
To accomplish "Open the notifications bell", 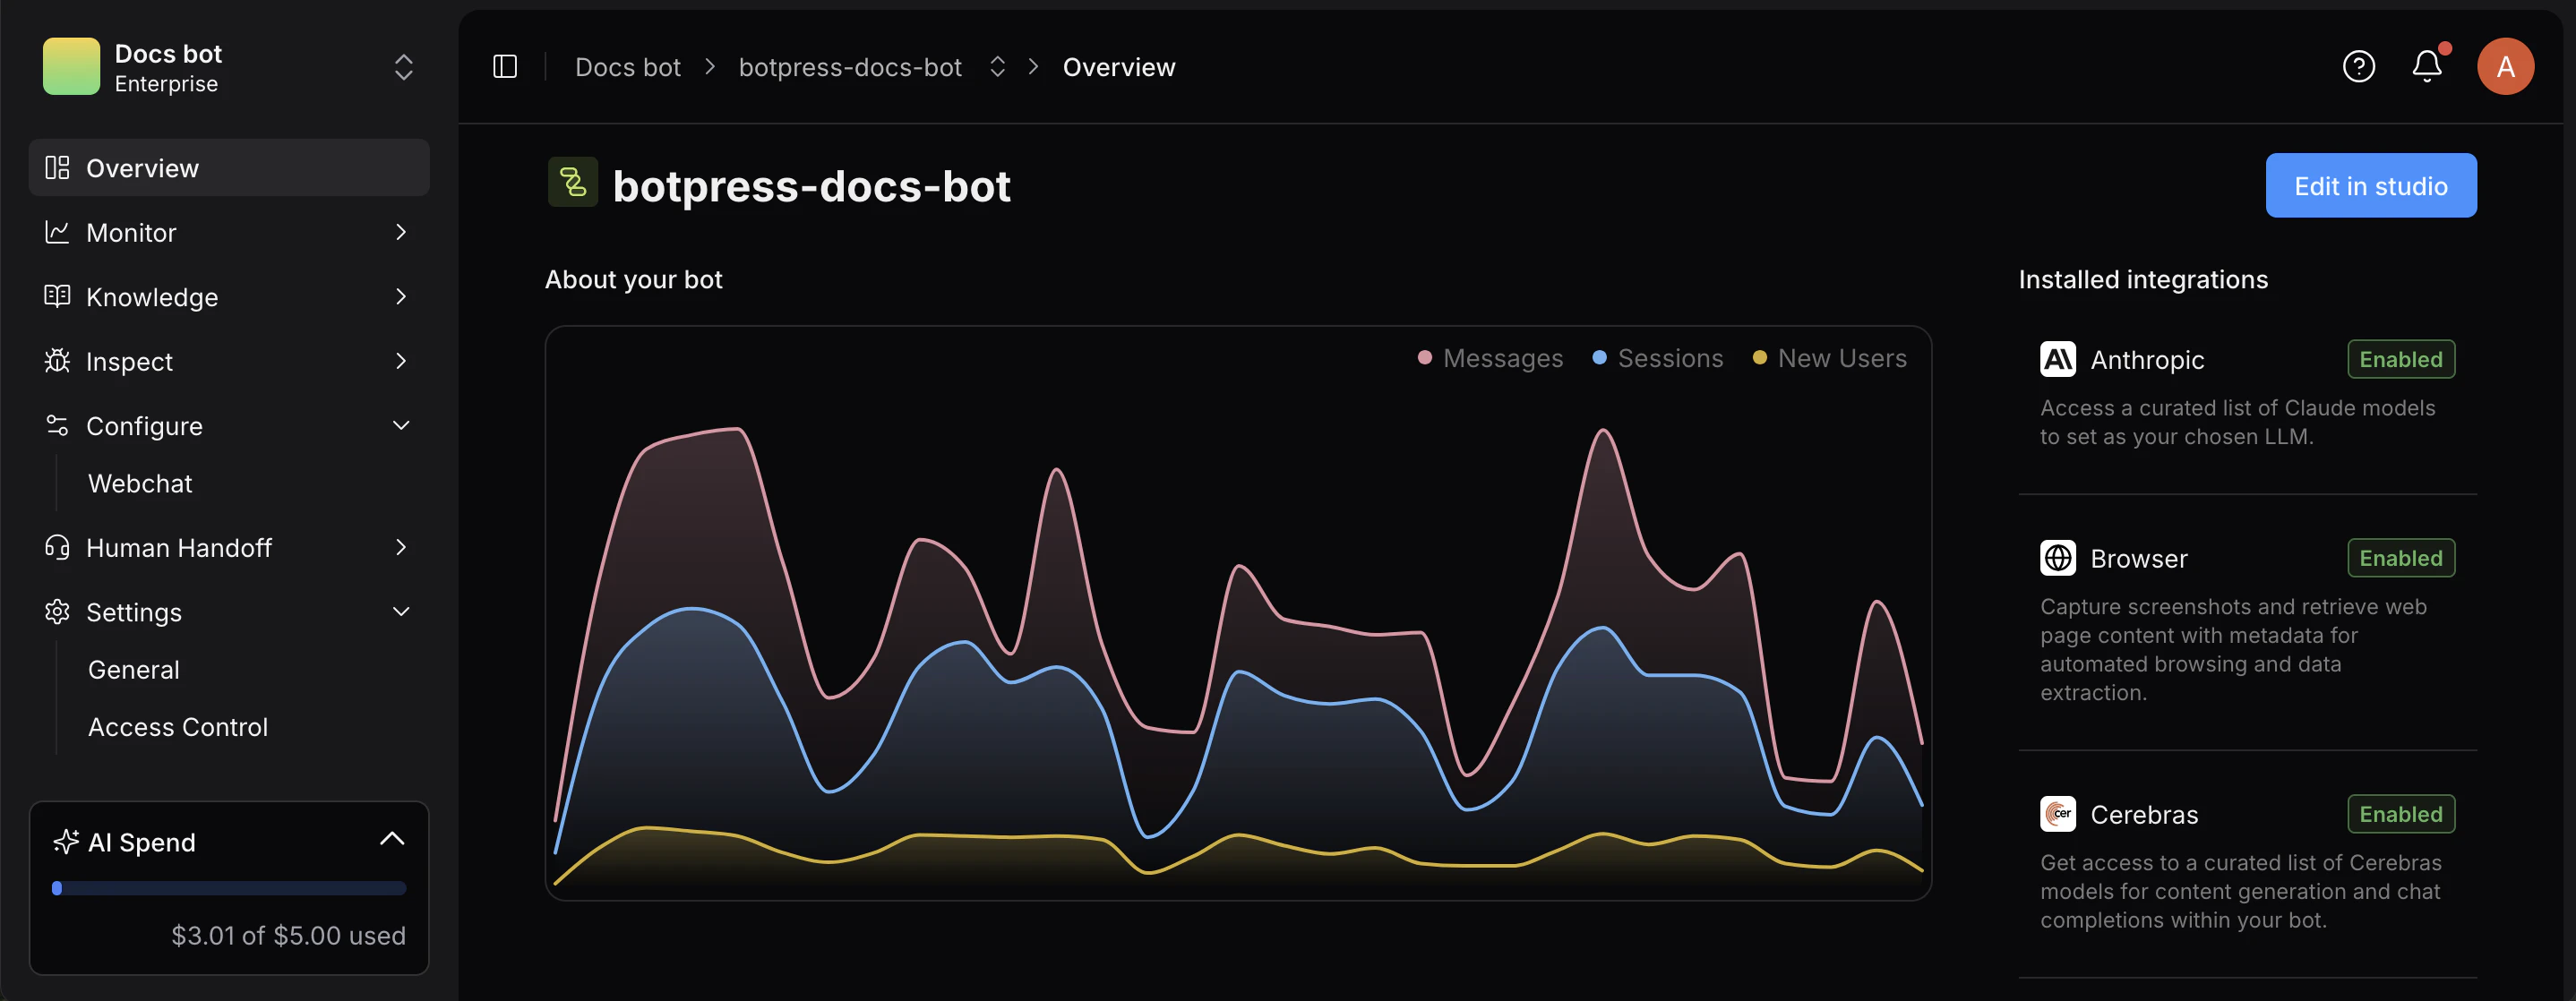I will [2428, 66].
